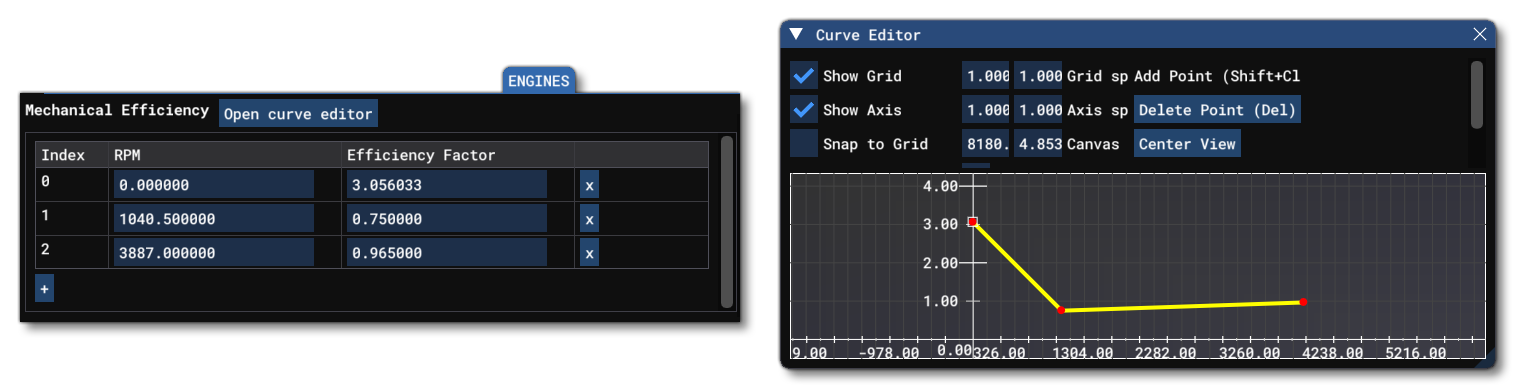Enable the Snap to Grid checkbox

click(x=803, y=144)
